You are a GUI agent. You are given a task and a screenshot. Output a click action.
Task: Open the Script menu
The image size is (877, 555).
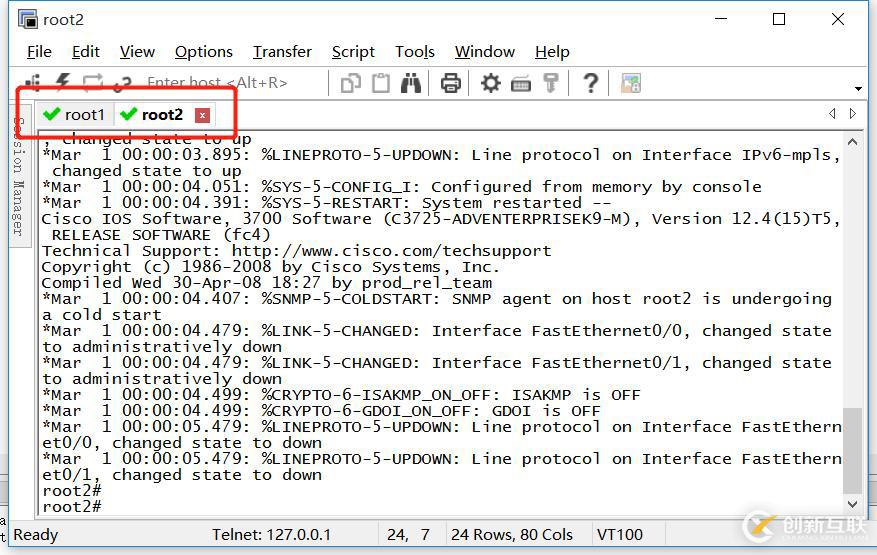point(353,51)
